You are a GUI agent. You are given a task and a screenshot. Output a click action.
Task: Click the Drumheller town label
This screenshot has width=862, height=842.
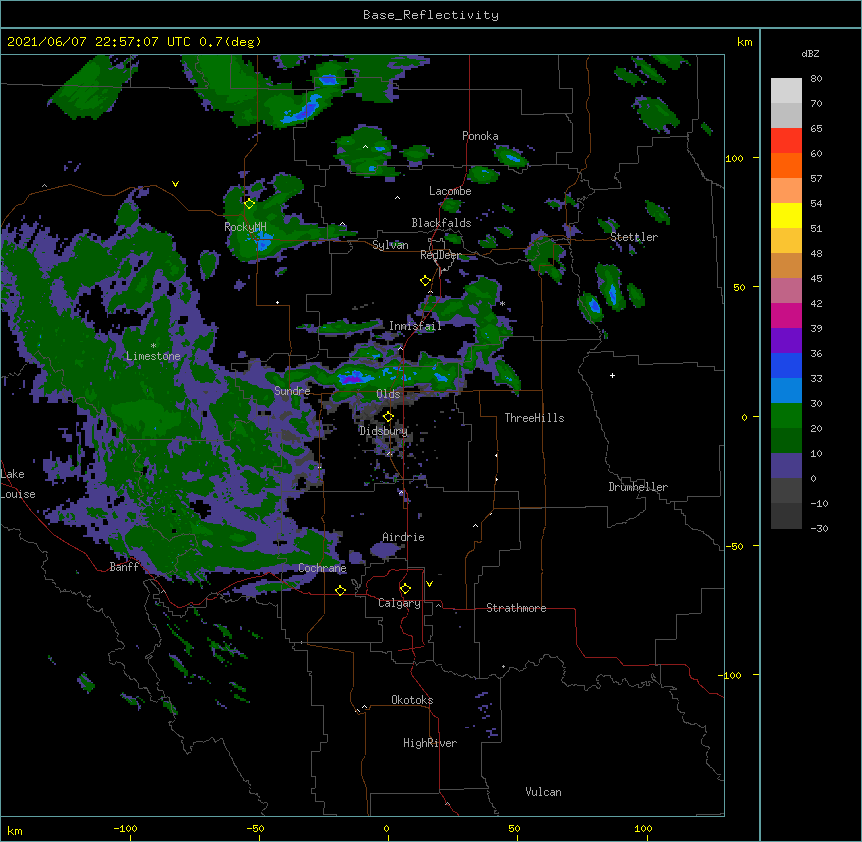[638, 487]
